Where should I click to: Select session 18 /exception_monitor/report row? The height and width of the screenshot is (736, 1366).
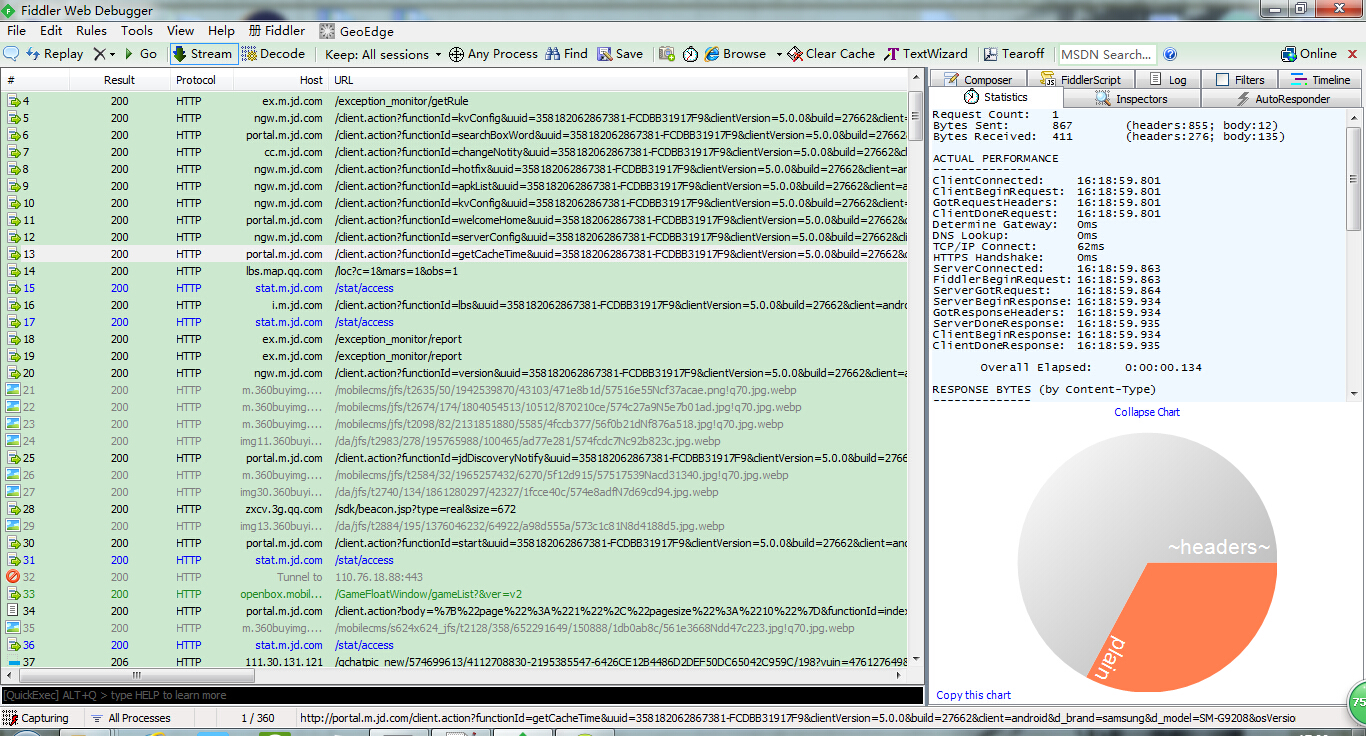[455, 339]
